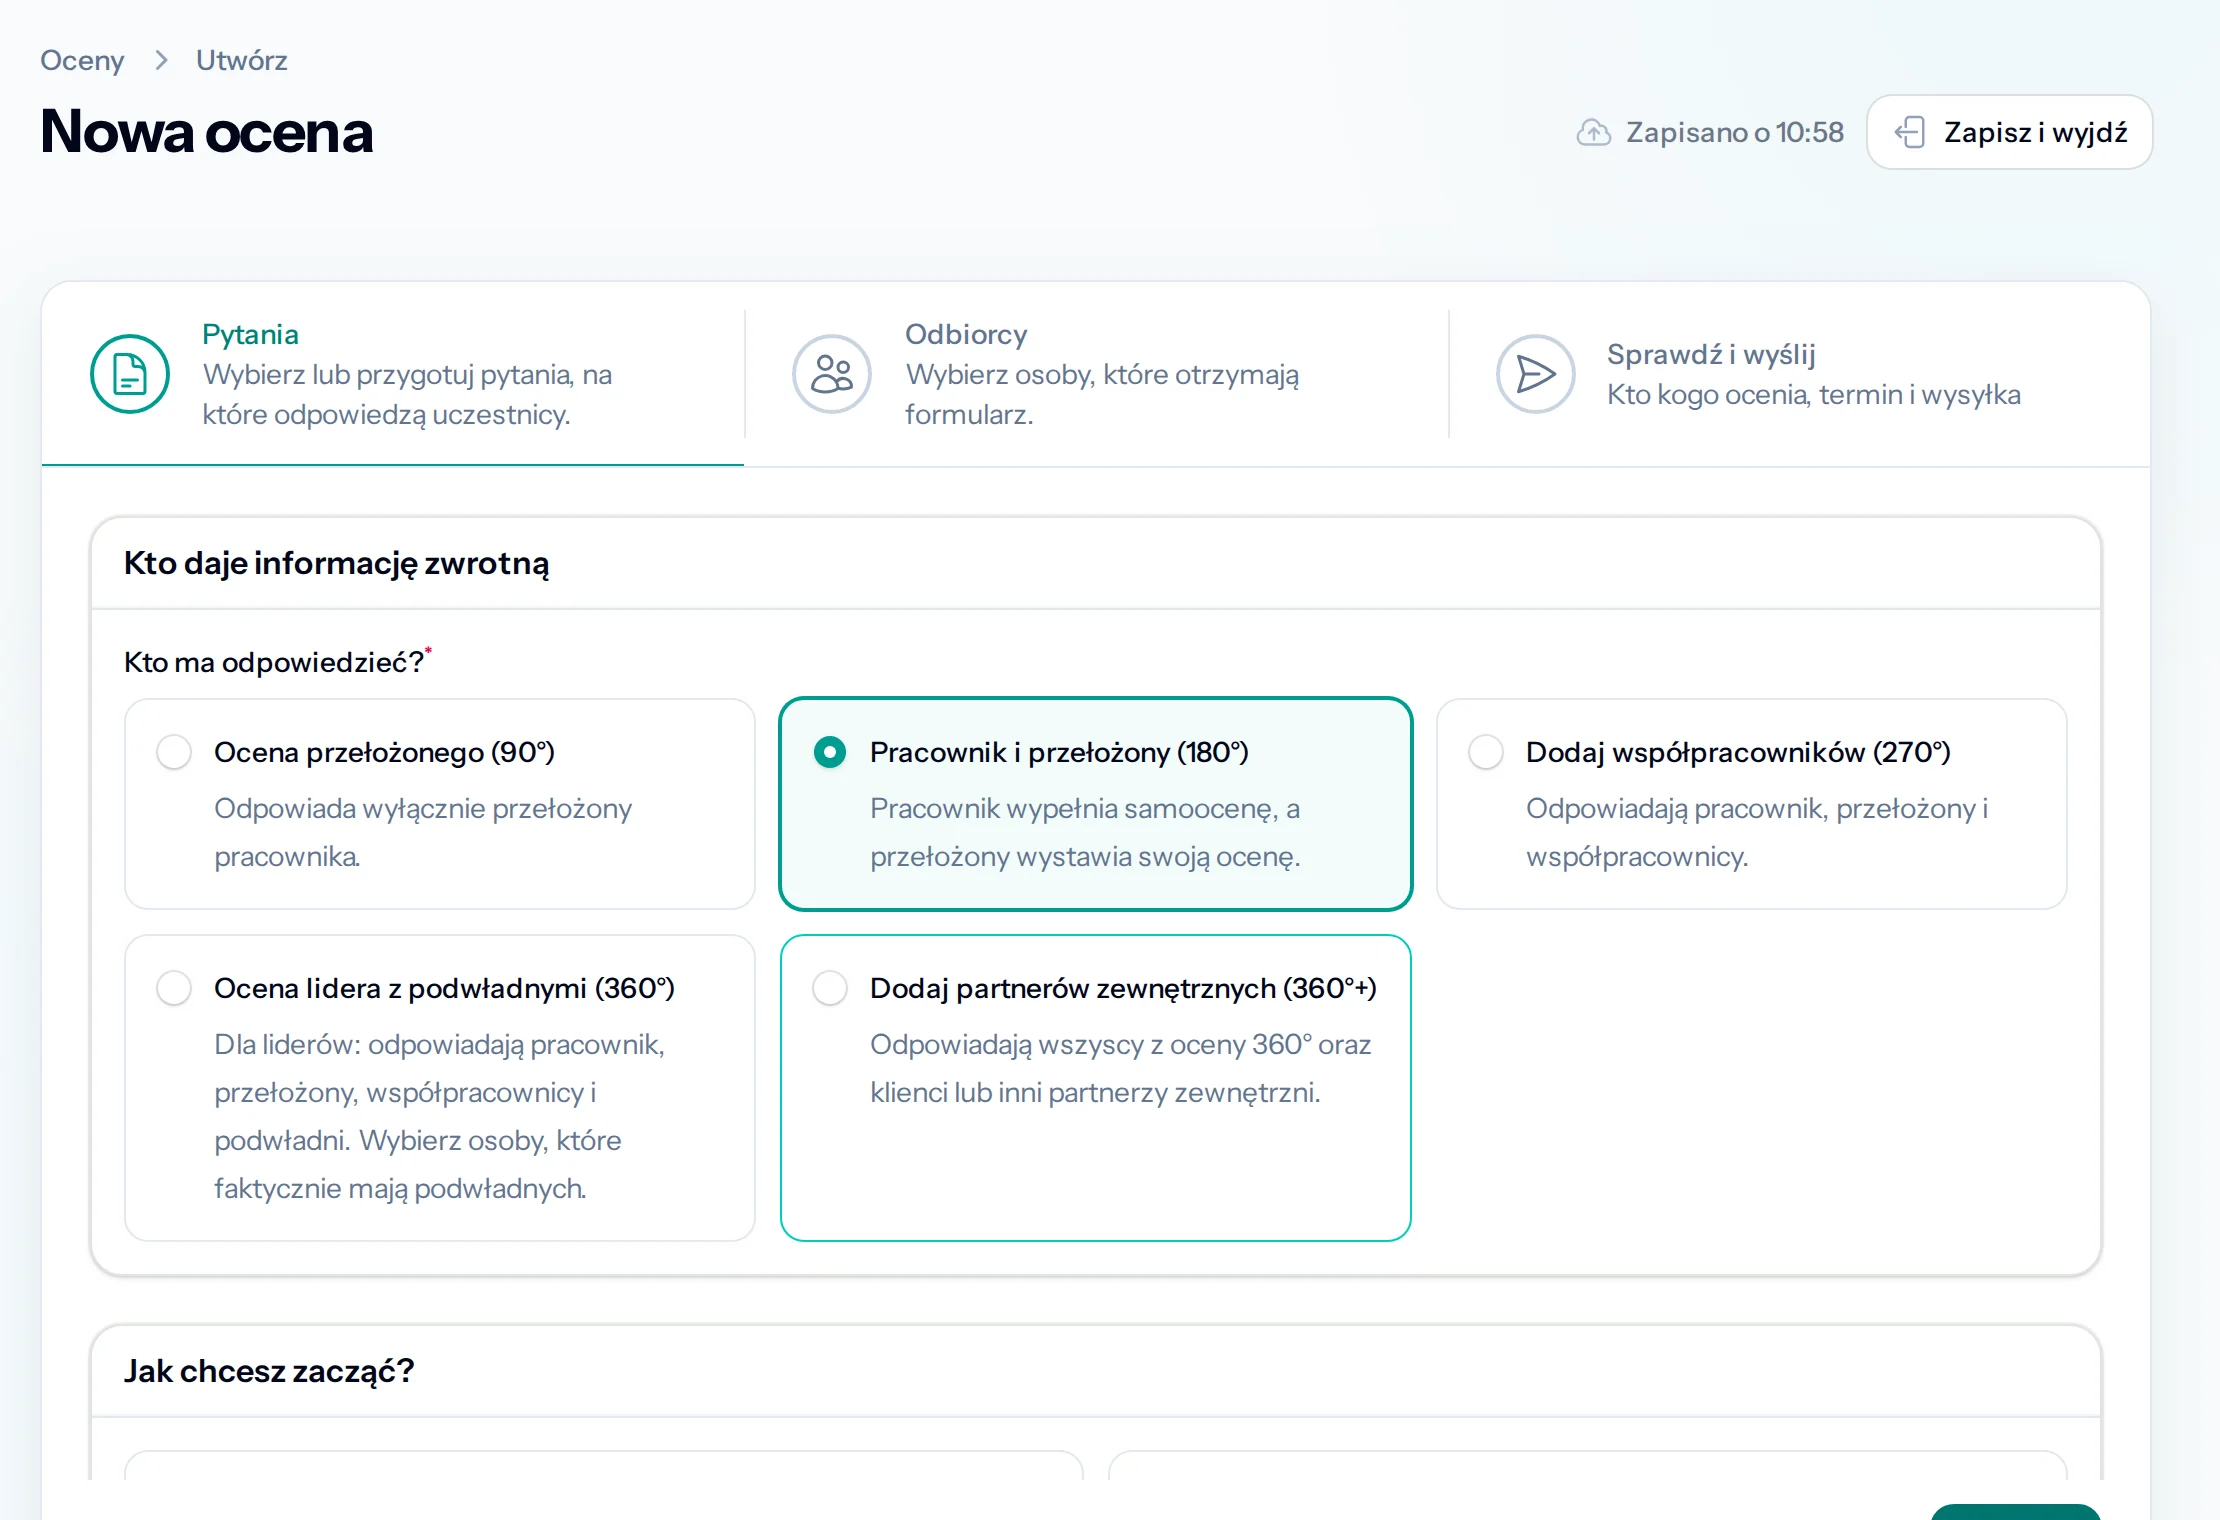Click the cloud saved status icon
The height and width of the screenshot is (1520, 2220).
tap(1594, 132)
